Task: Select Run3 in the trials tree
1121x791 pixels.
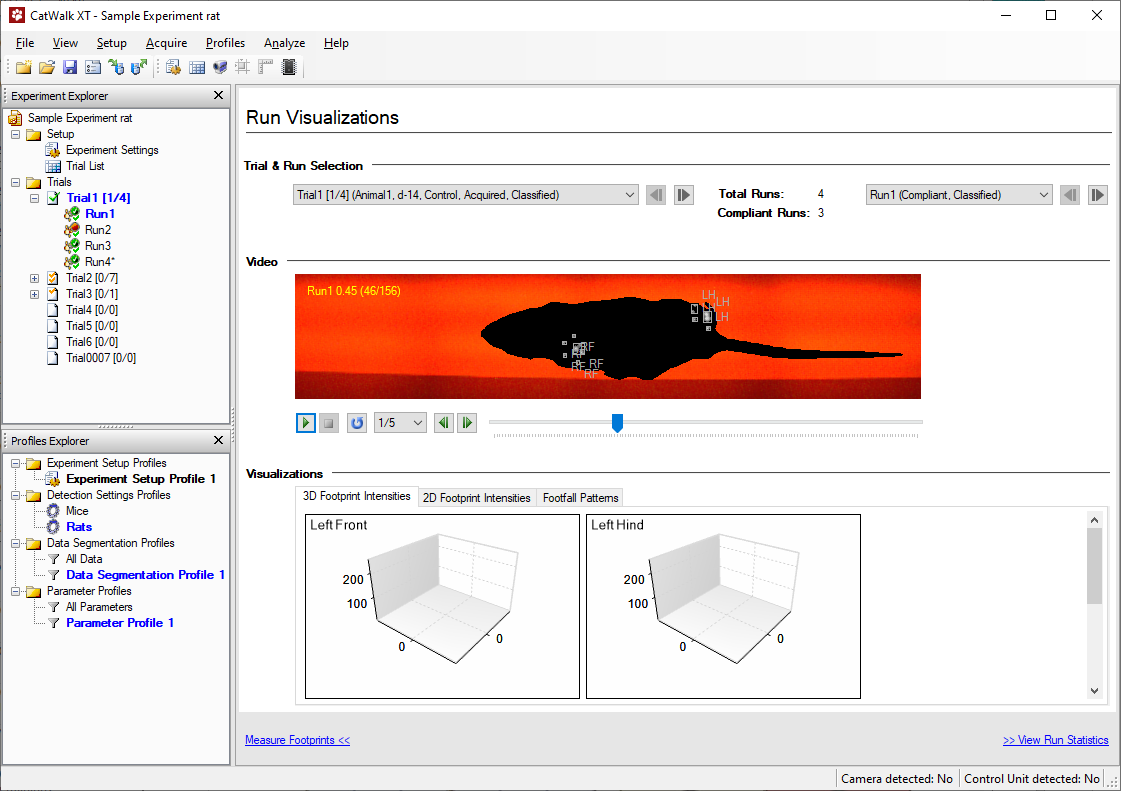Action: pos(98,246)
